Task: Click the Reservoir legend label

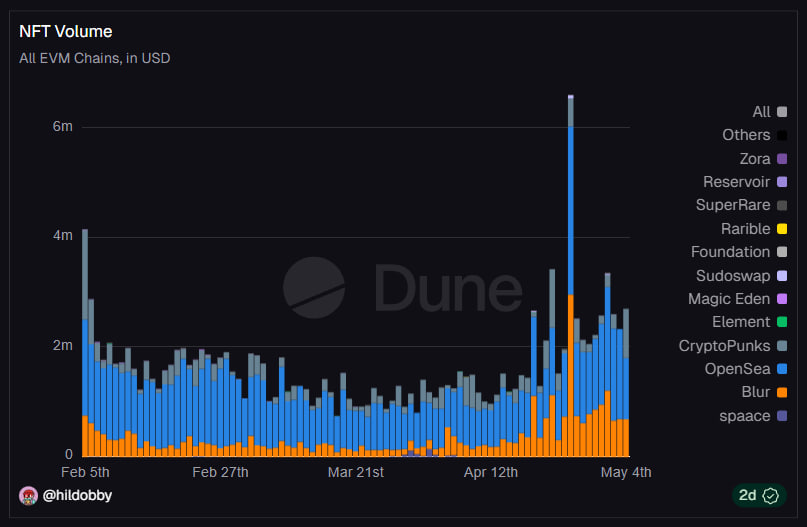Action: pos(736,182)
